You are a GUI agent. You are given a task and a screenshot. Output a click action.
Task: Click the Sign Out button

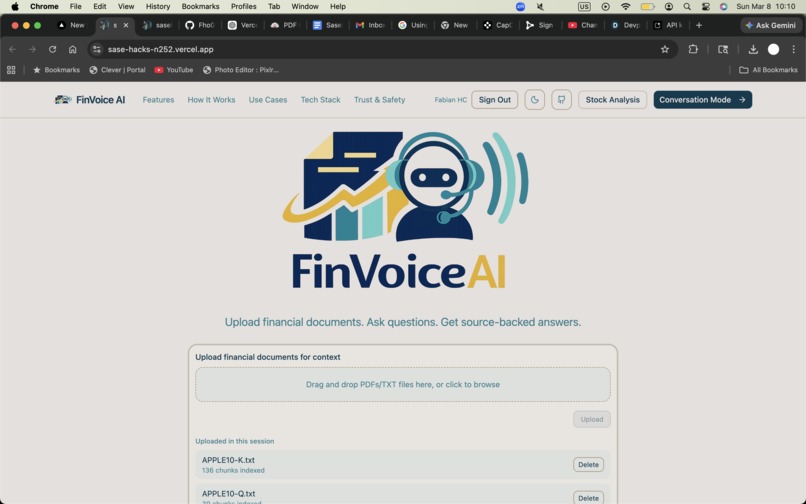point(494,100)
